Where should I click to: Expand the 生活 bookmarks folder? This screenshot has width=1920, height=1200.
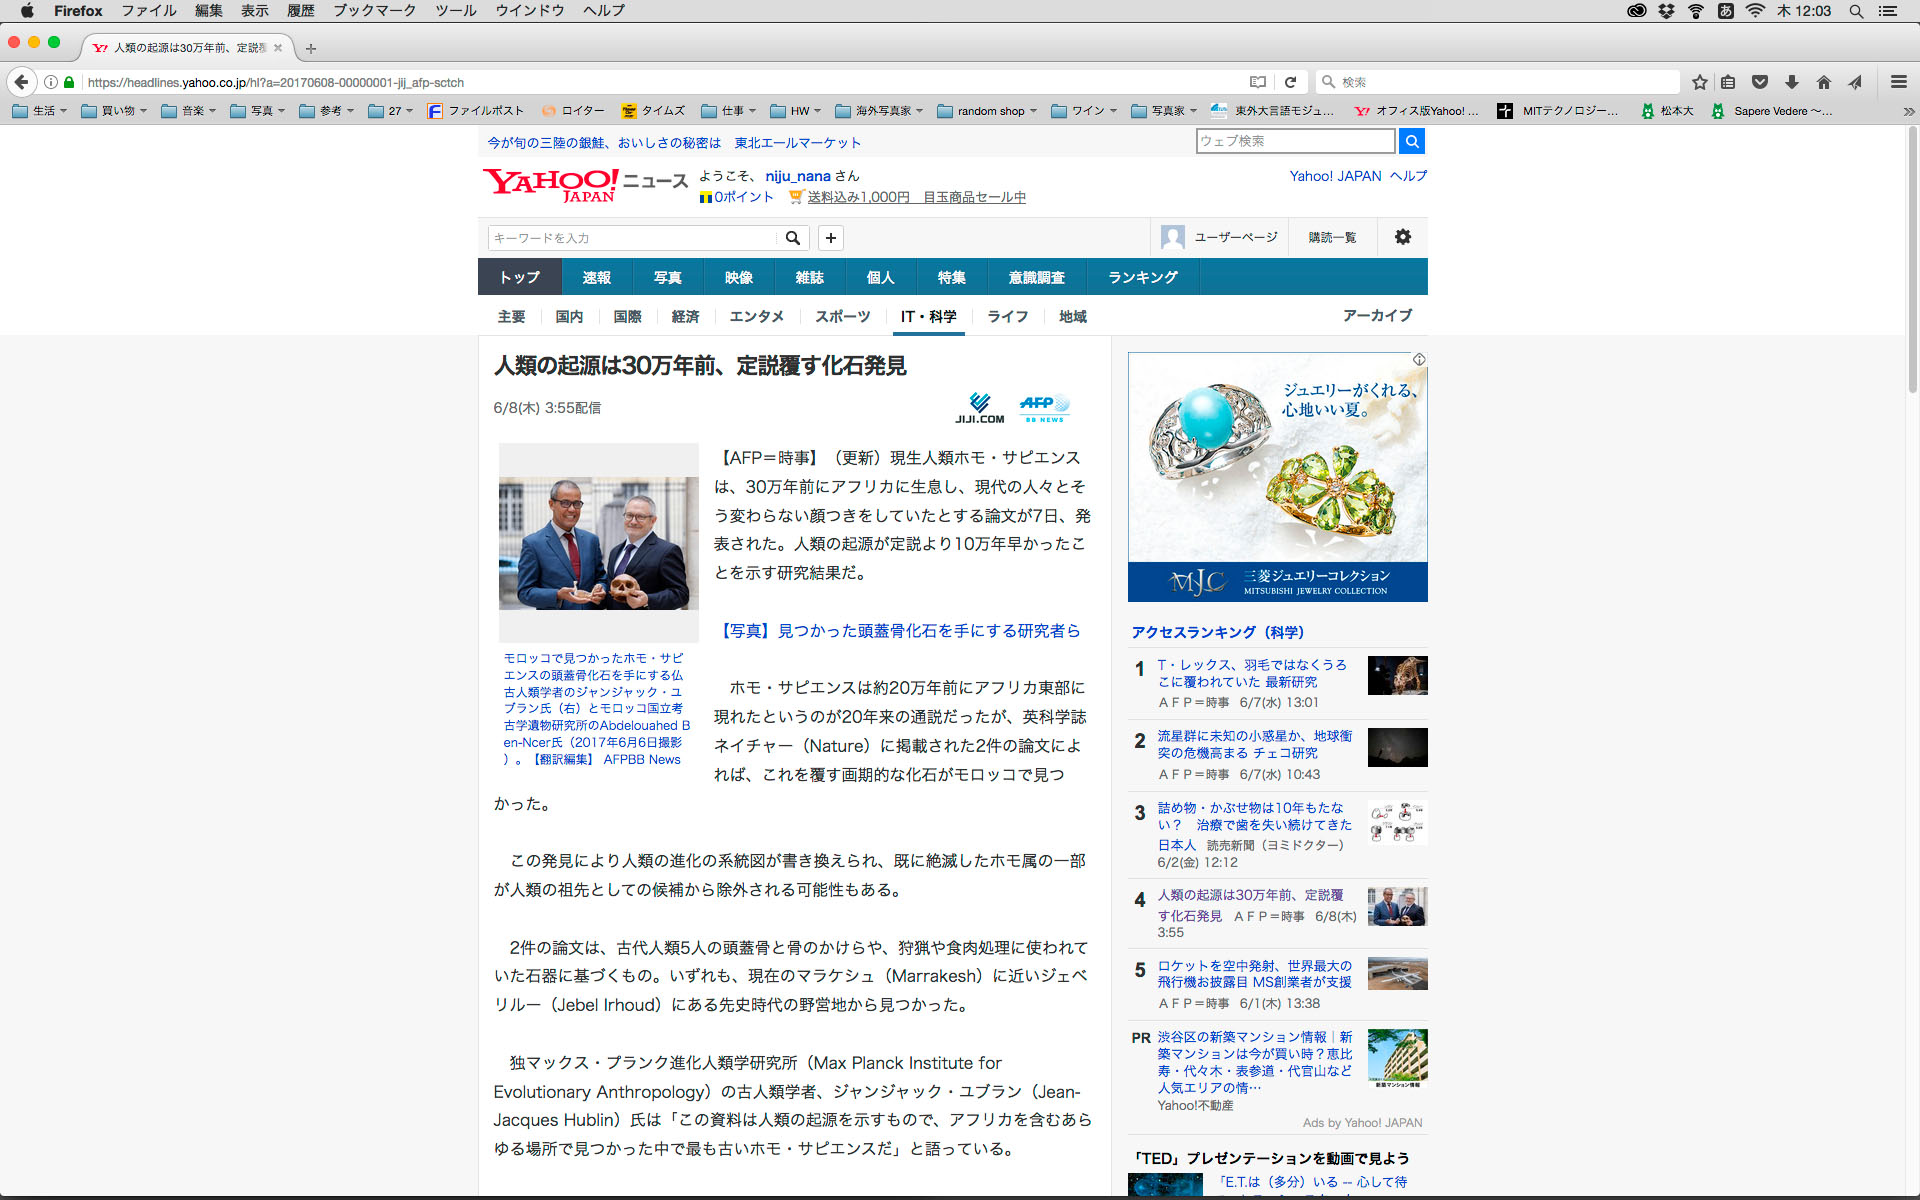click(40, 111)
